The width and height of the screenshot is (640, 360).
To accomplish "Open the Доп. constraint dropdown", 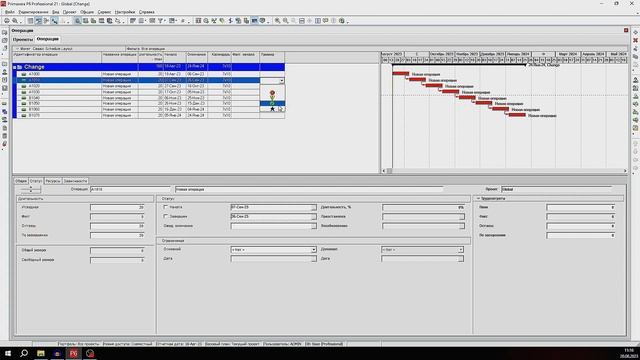I will coord(460,249).
